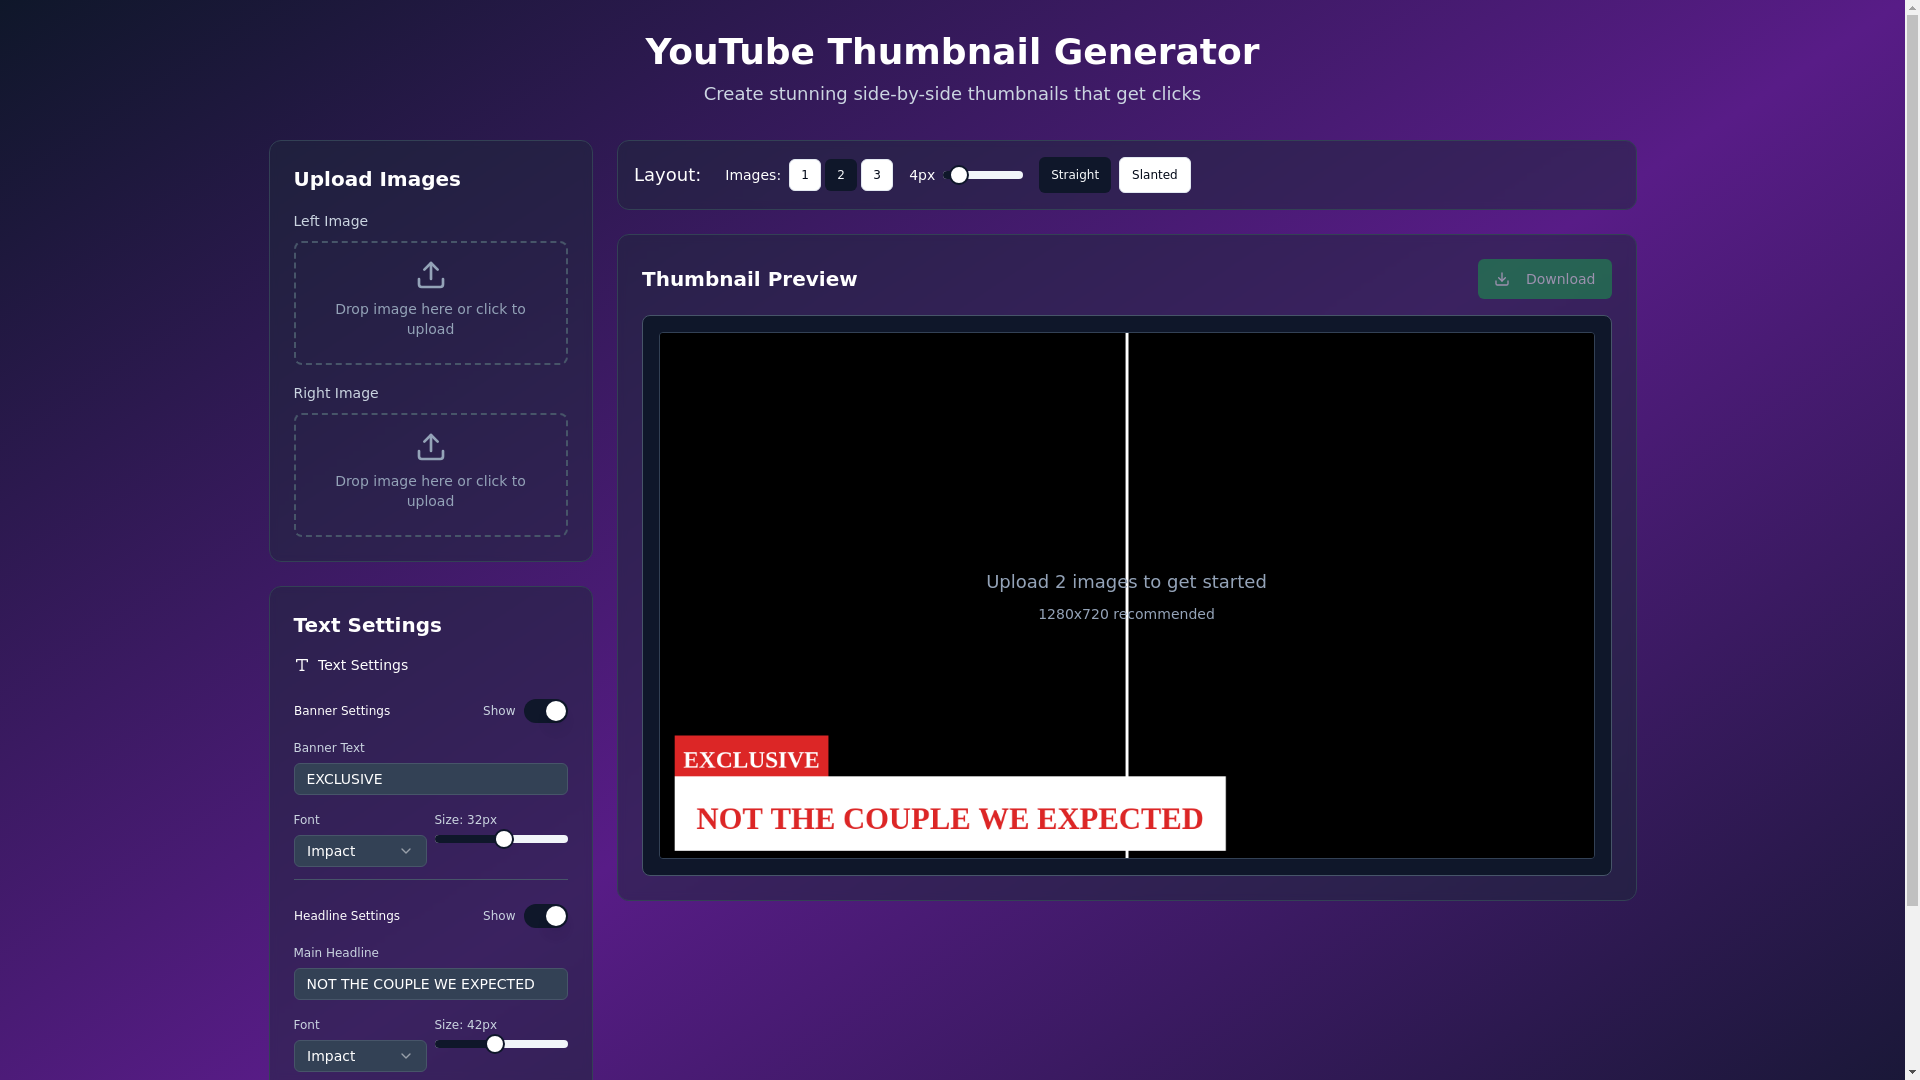Viewport: 1920px width, 1080px height.
Task: Click the NOT THE COUPLE WE EXPECTED headline in preview
Action: point(950,814)
